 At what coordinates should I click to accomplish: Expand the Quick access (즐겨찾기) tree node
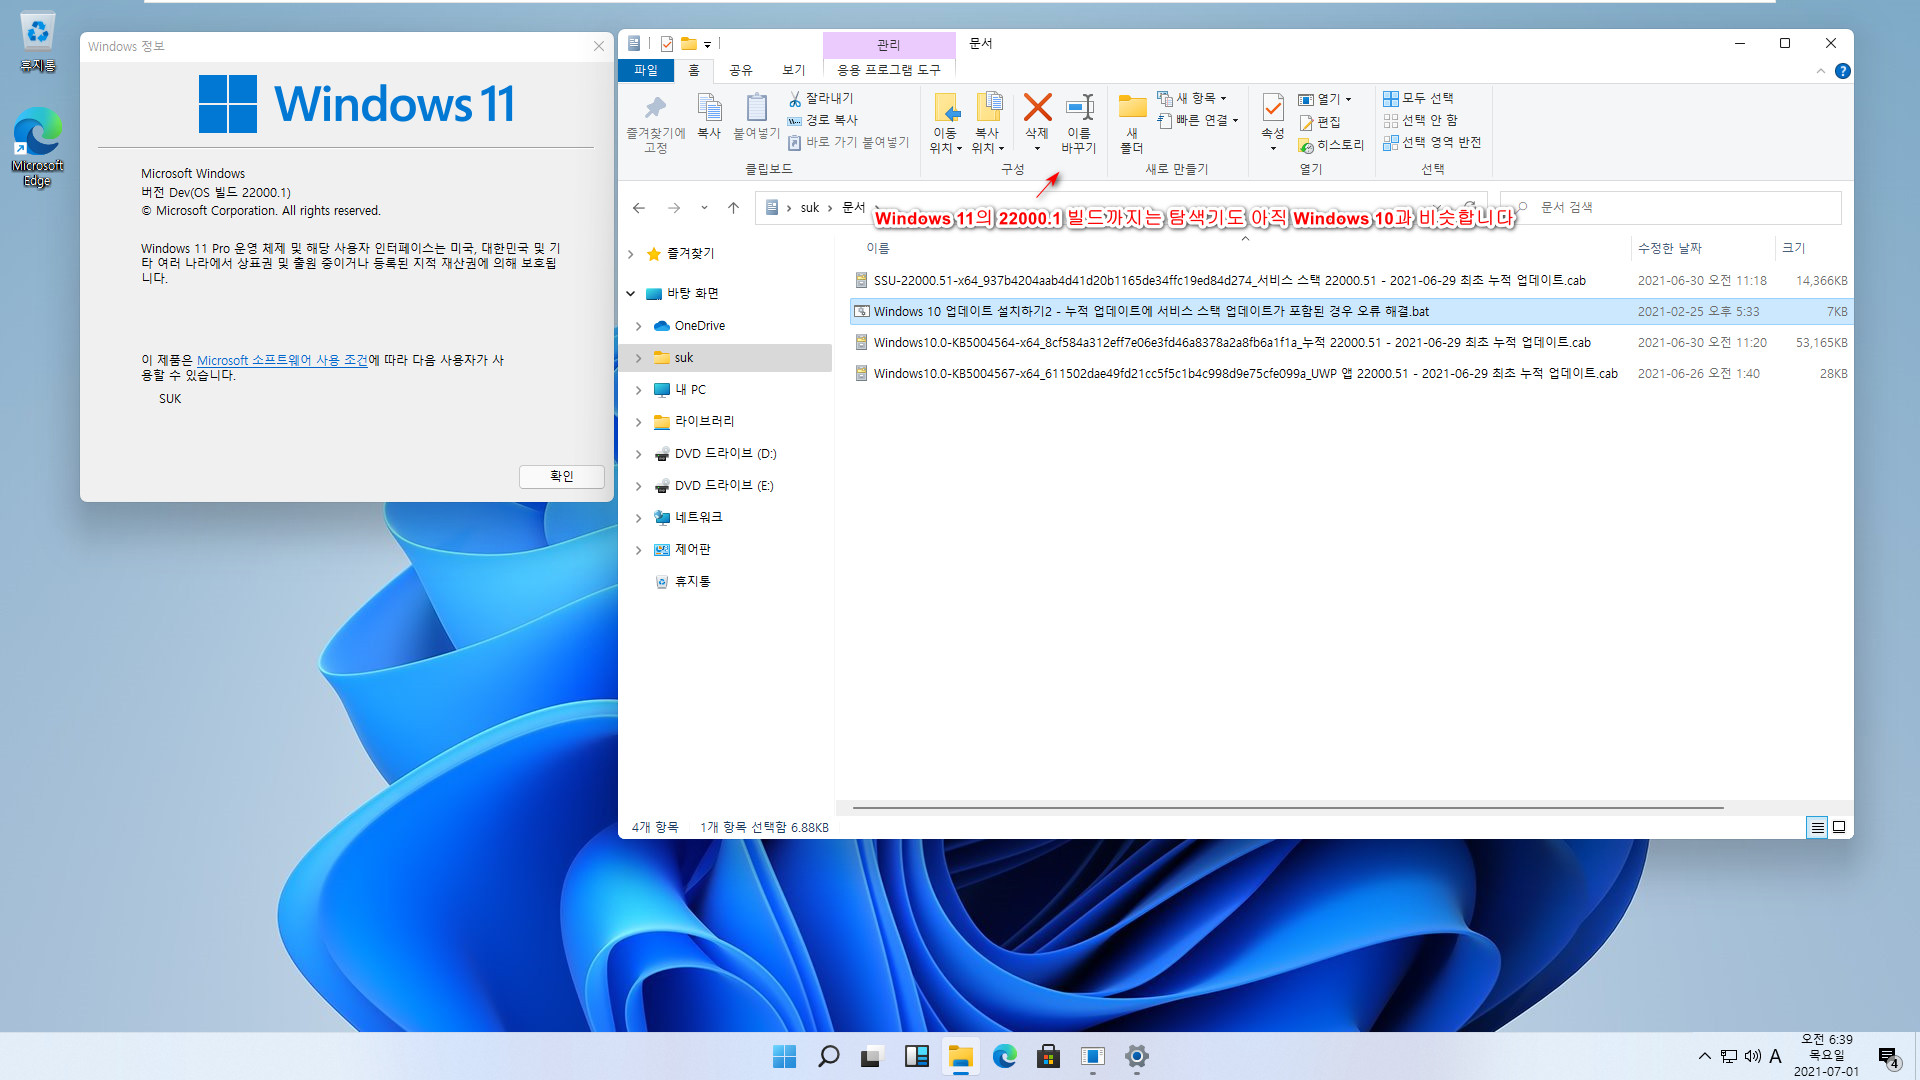(x=631, y=254)
